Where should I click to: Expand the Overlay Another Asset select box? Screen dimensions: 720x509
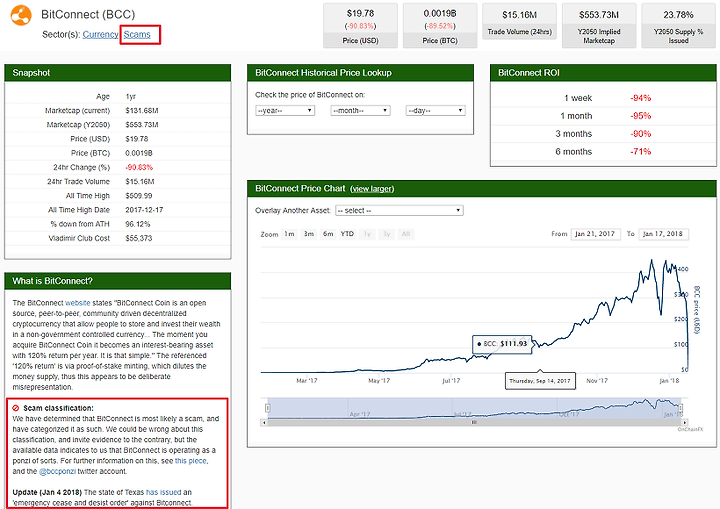point(399,210)
